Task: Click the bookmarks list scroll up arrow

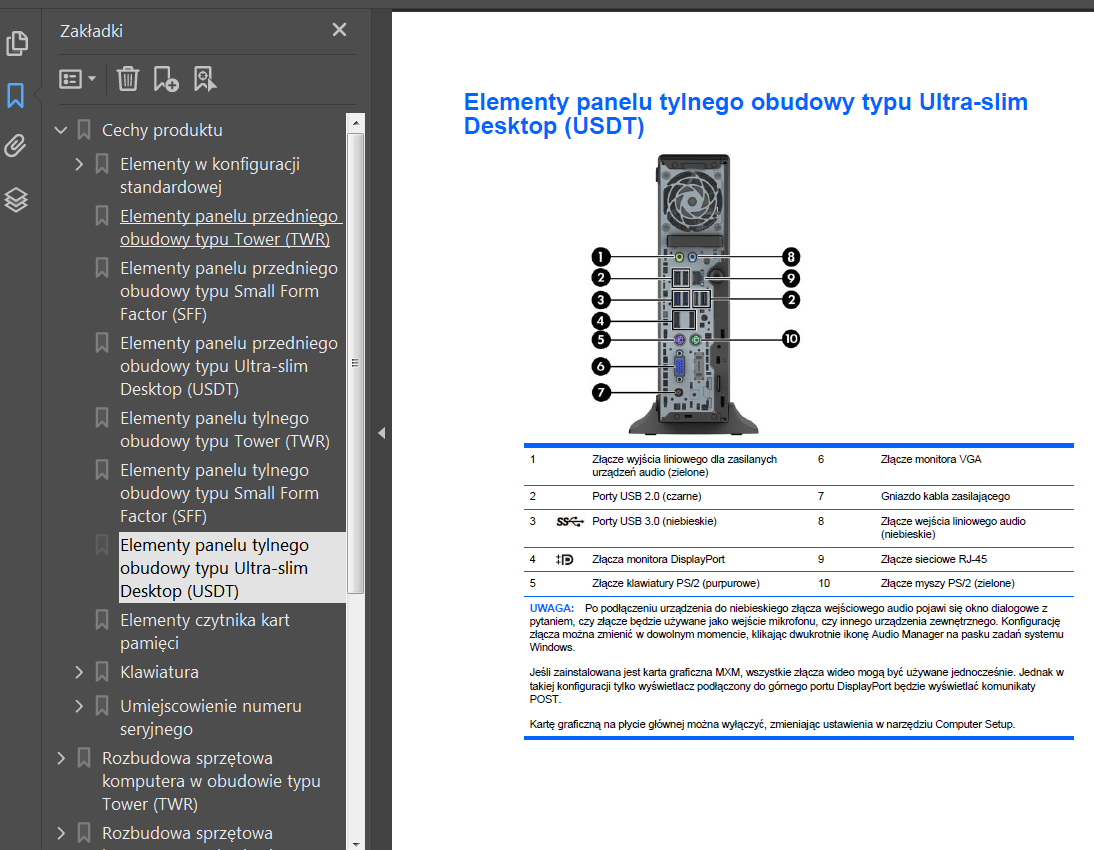Action: tap(356, 123)
